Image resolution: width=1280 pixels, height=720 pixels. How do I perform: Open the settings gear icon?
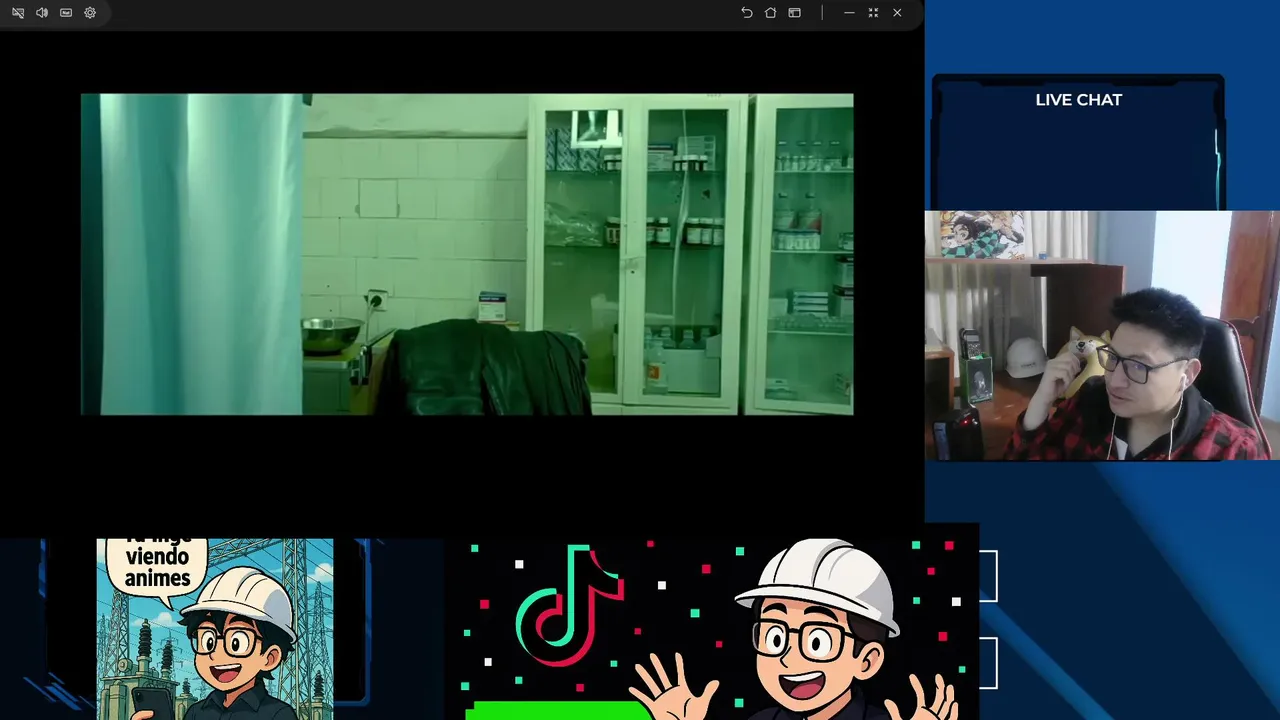(x=90, y=13)
